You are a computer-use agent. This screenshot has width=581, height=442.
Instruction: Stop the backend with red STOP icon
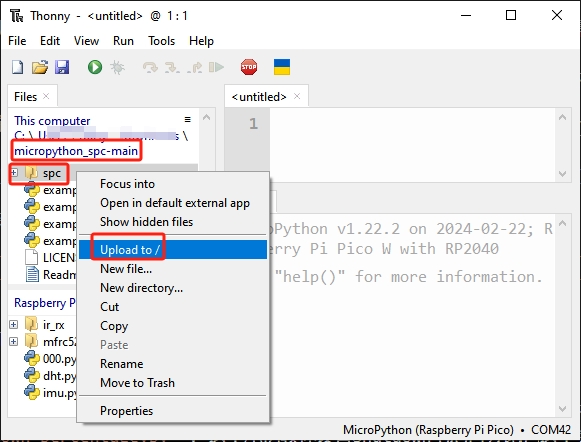pos(249,67)
